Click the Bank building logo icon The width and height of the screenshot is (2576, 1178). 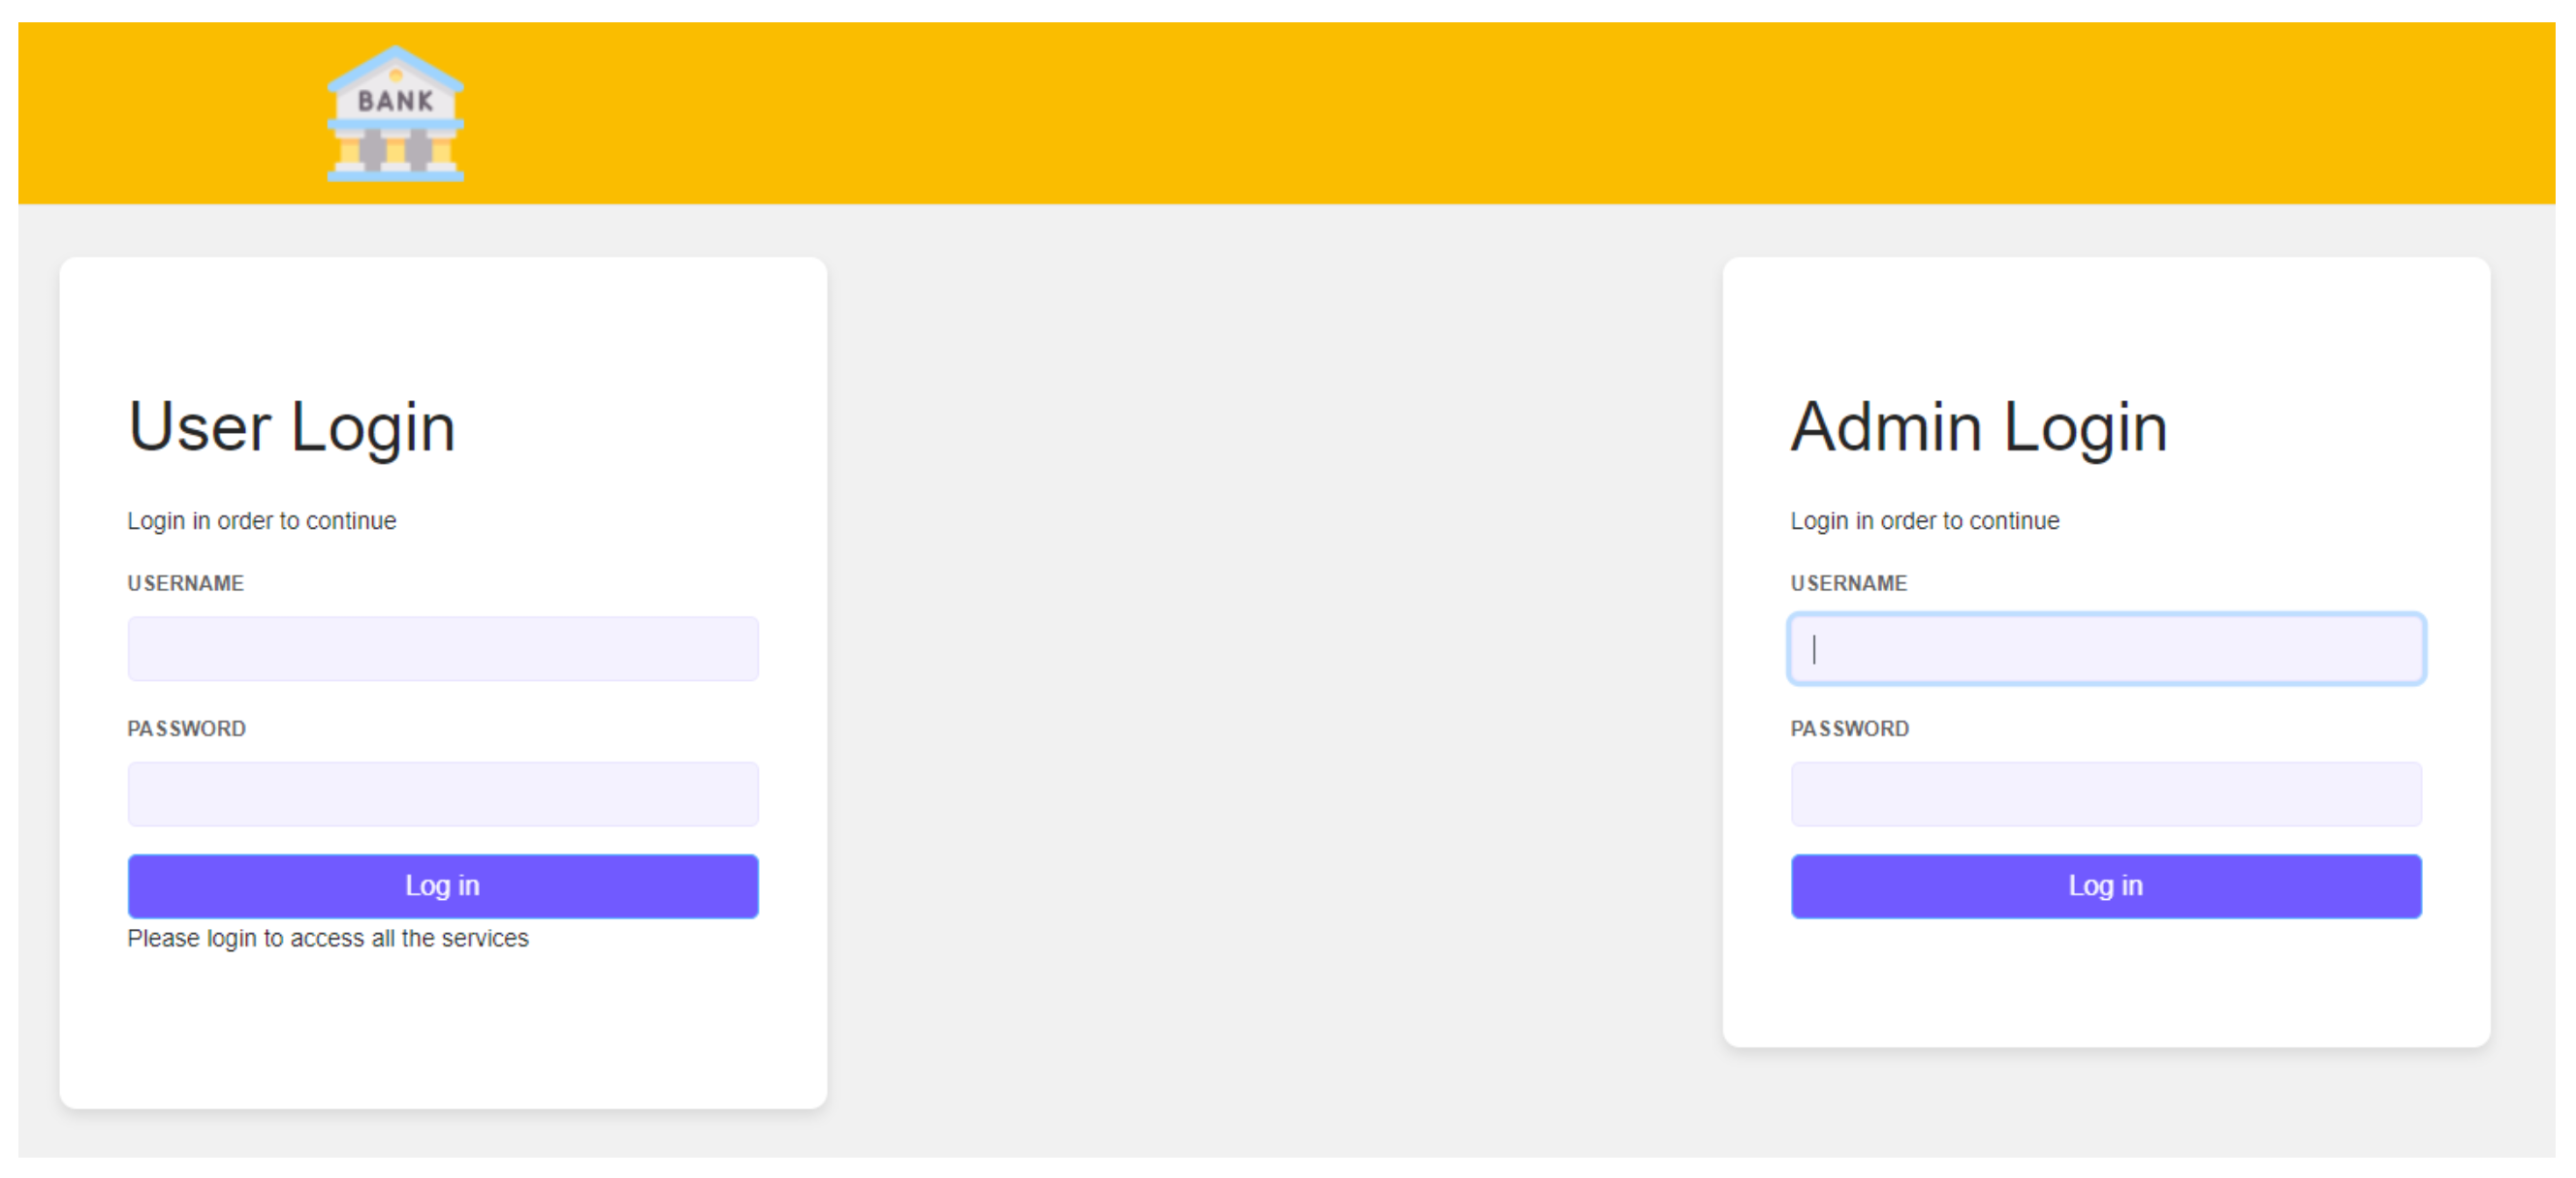[x=396, y=113]
